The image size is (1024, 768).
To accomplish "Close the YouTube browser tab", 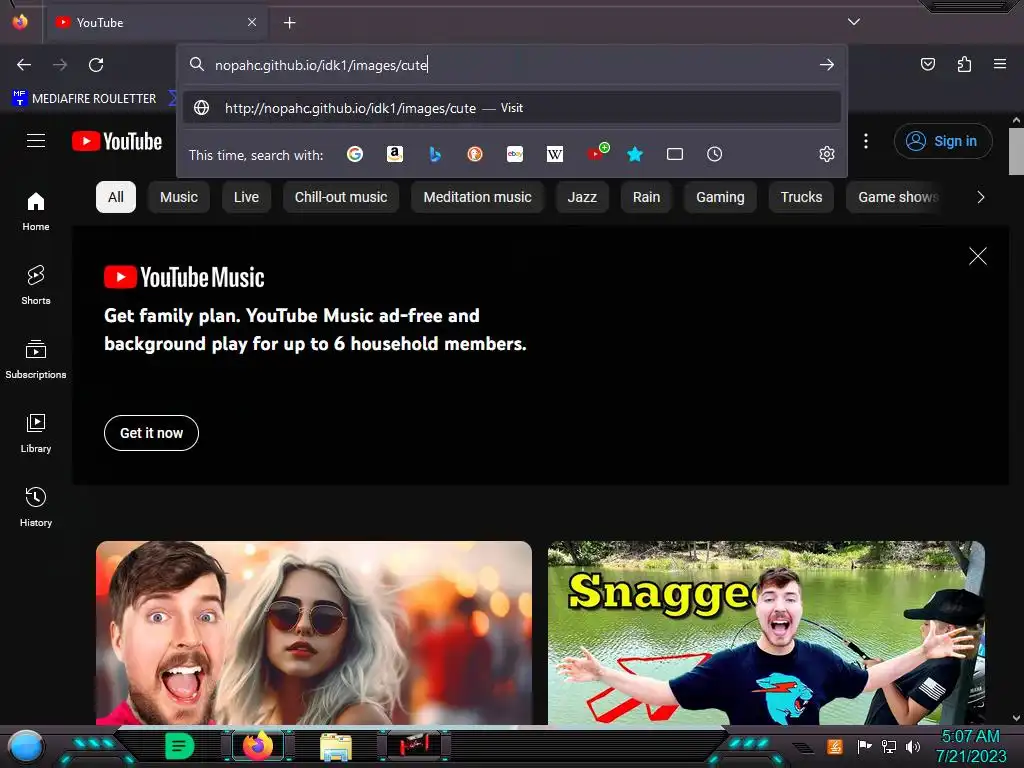I will pyautogui.click(x=251, y=22).
